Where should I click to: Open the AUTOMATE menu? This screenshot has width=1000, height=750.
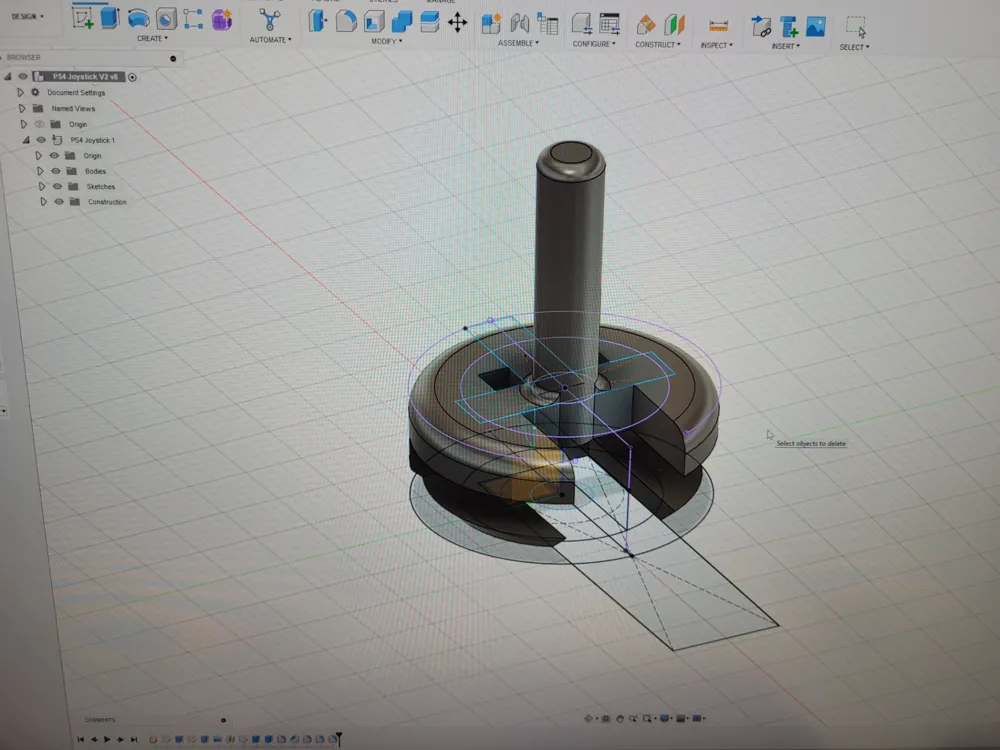pyautogui.click(x=270, y=40)
